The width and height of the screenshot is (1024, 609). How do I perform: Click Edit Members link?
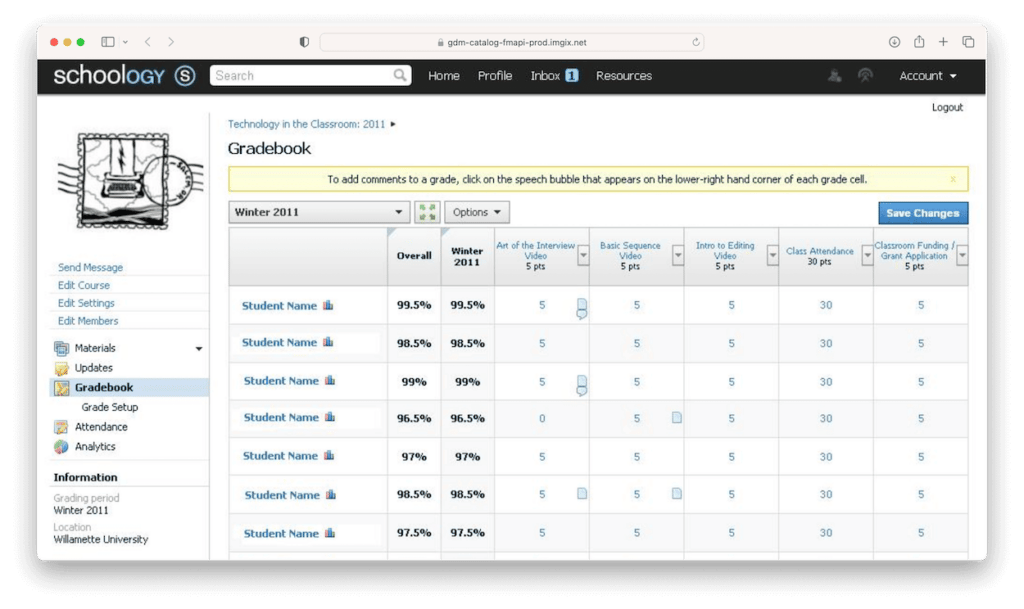pyautogui.click(x=88, y=321)
